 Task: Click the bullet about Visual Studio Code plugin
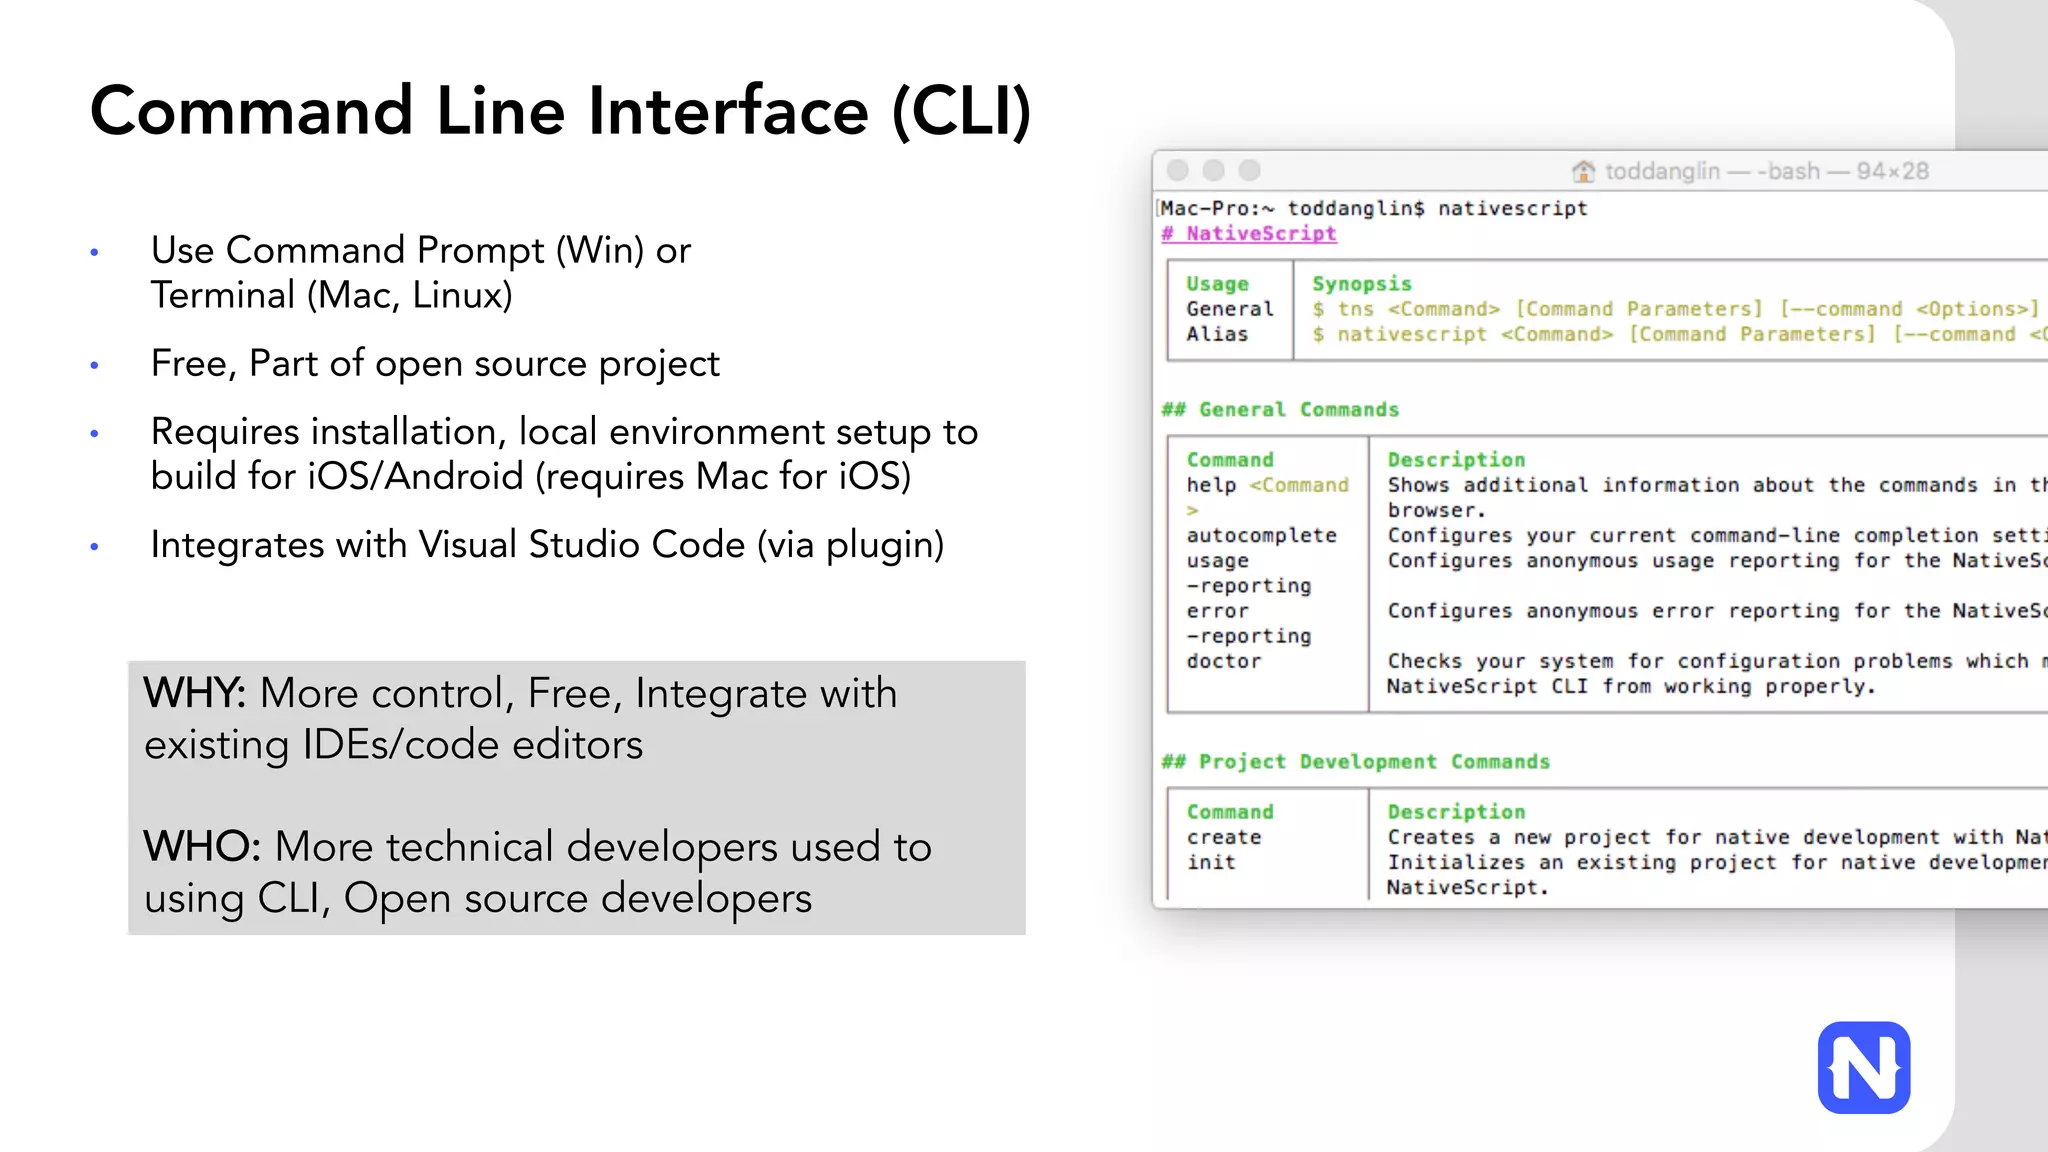point(547,545)
